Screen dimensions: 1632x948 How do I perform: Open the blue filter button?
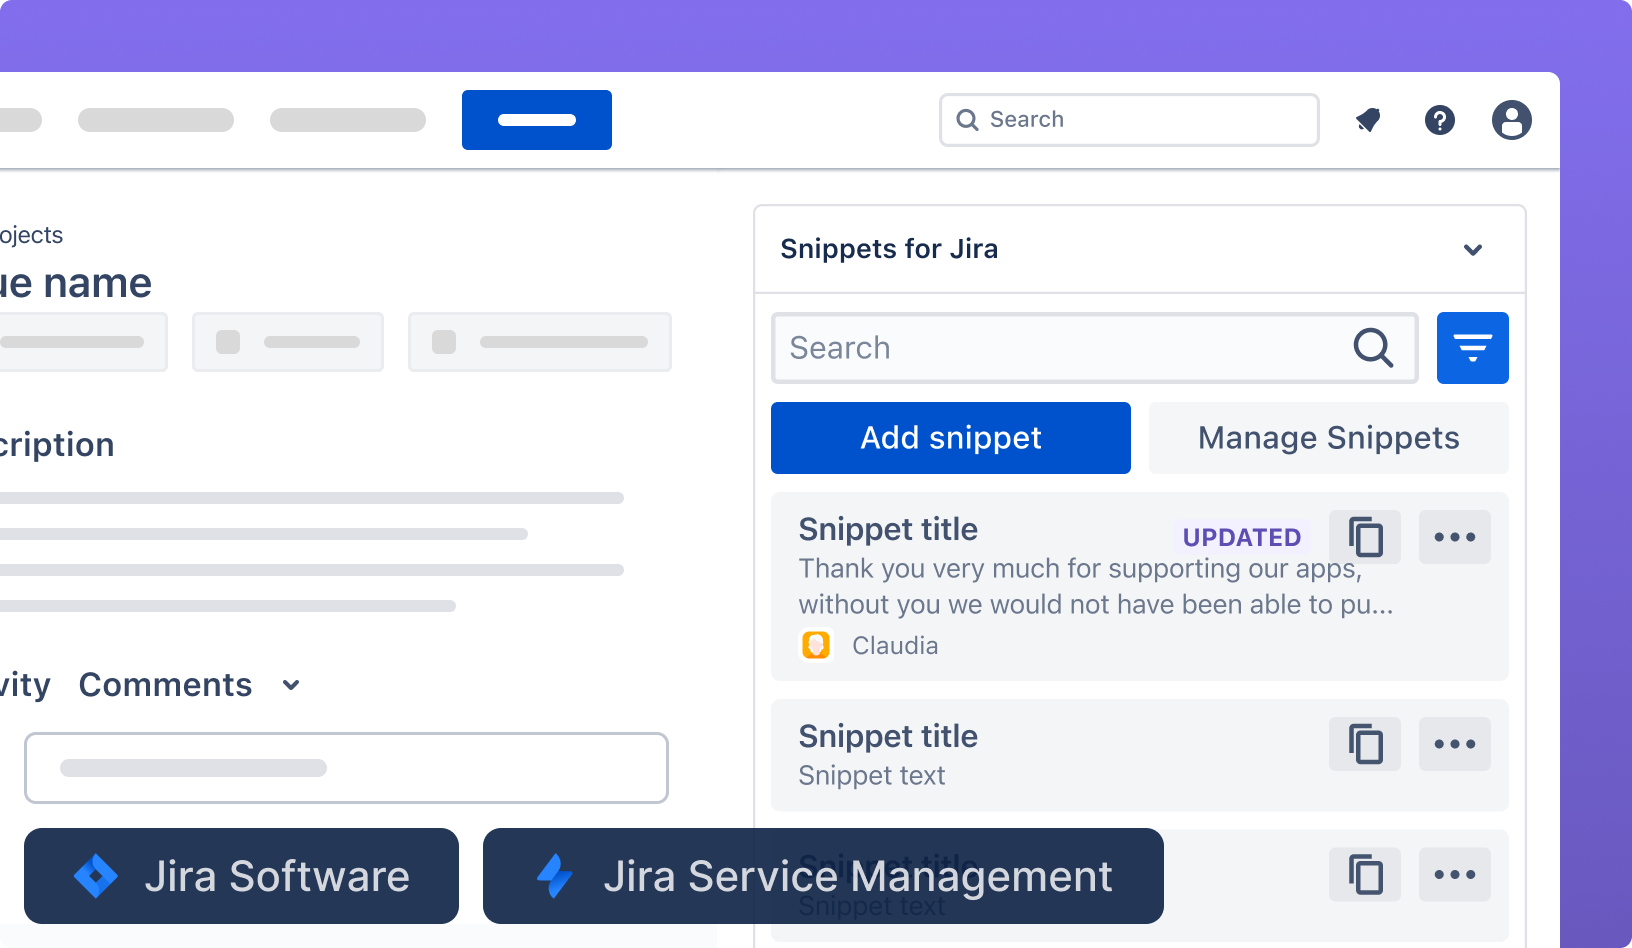(x=1473, y=348)
